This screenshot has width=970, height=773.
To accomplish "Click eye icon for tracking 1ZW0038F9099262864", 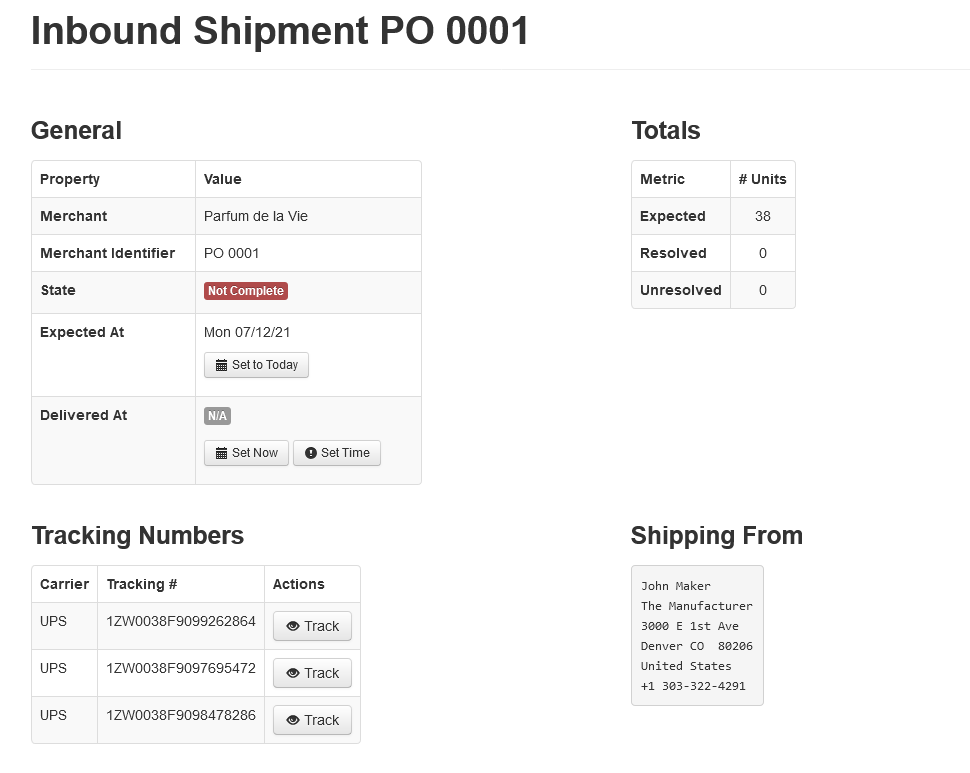I will pos(293,627).
